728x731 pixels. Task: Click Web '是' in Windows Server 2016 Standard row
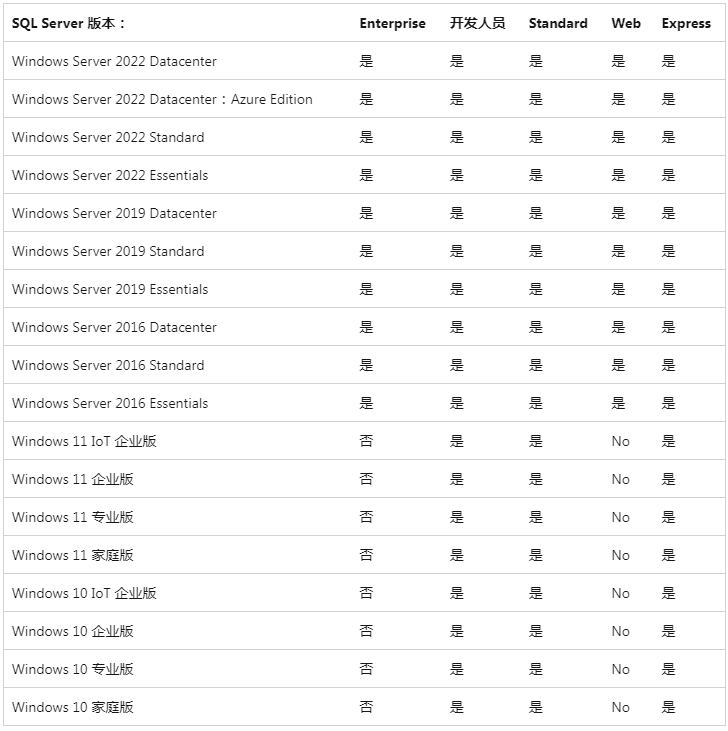pyautogui.click(x=618, y=365)
